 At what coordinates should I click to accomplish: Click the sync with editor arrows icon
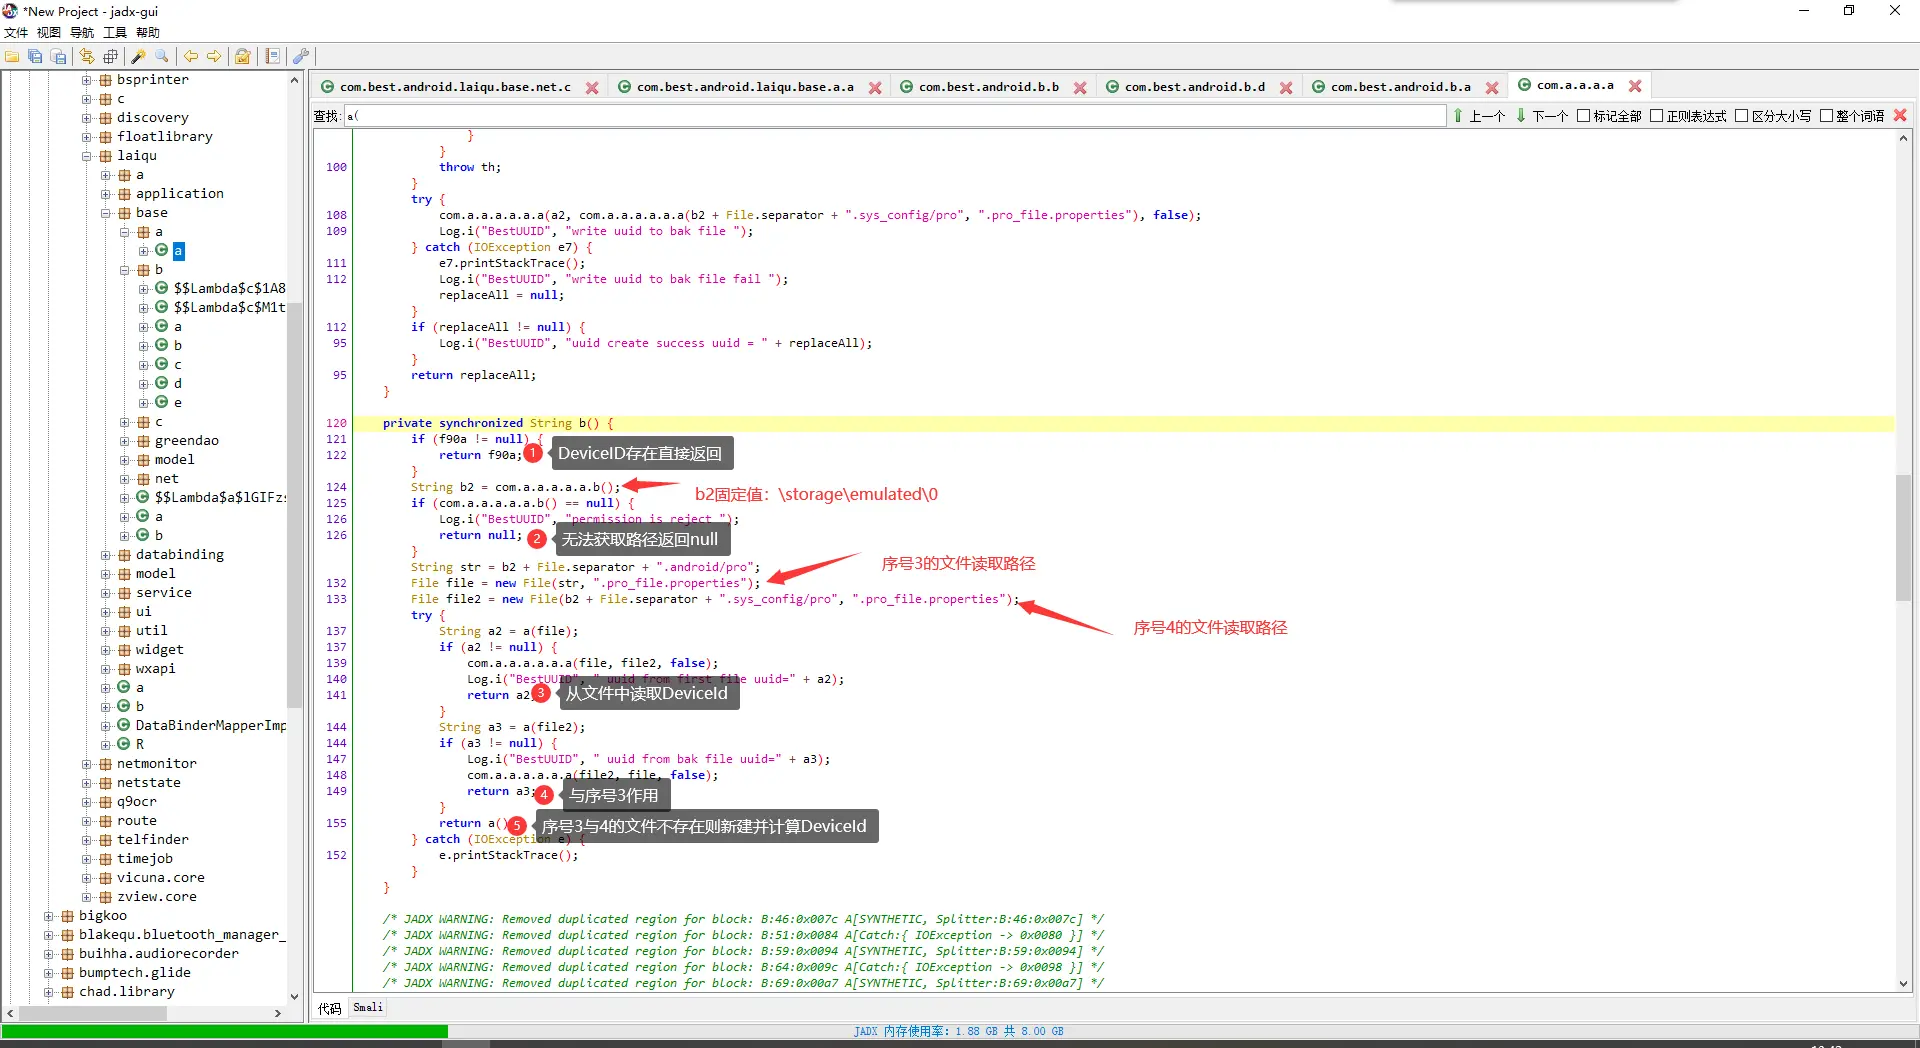point(87,57)
